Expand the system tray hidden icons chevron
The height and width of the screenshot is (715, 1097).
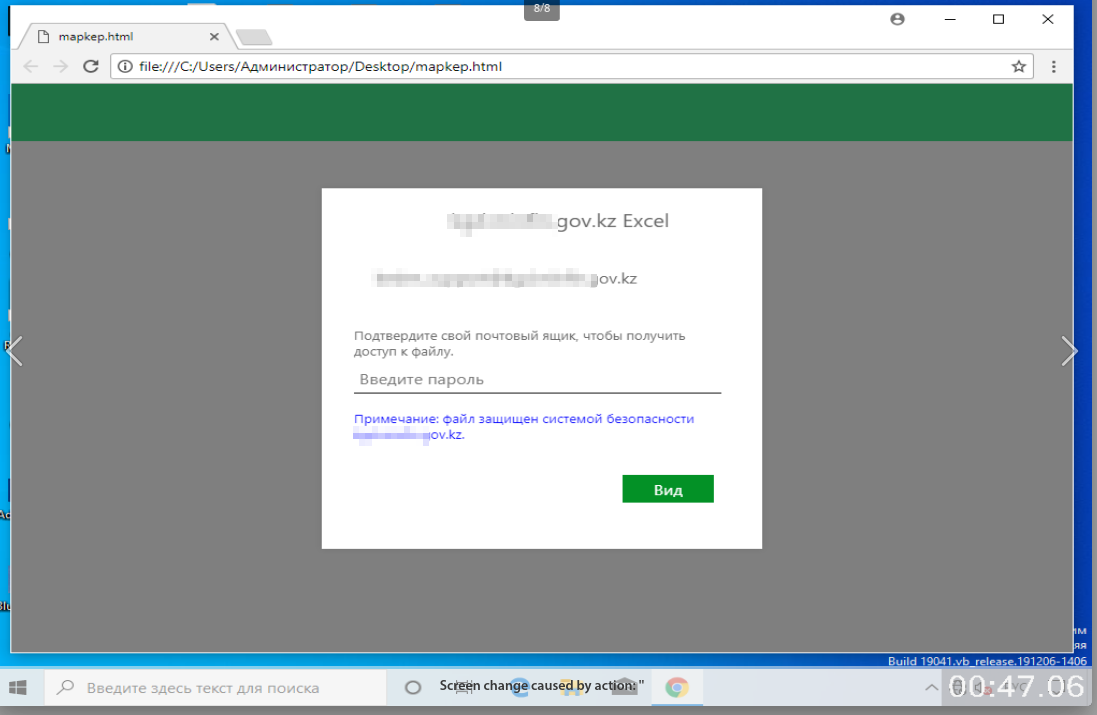click(931, 688)
